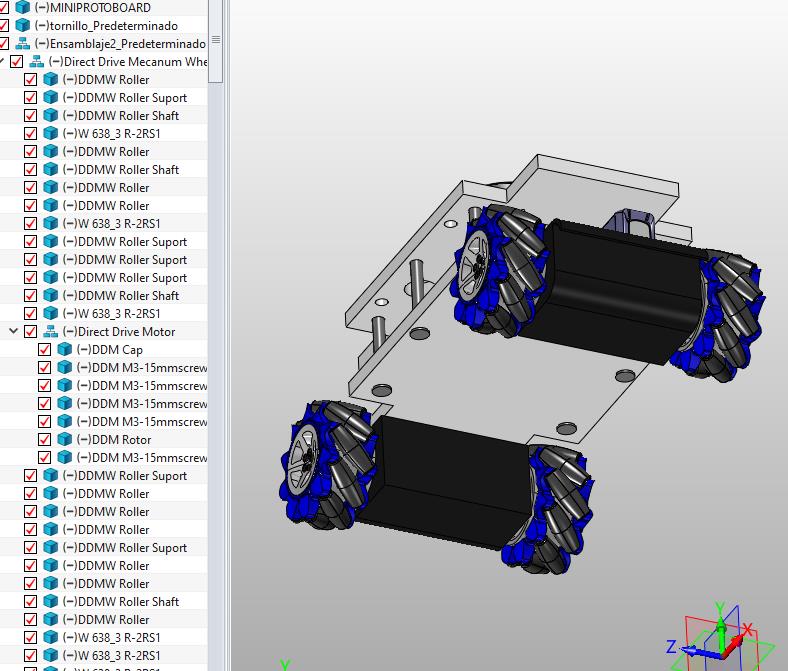Select the Direct Drive Motor label
Screen dimensions: 788x671
(x=119, y=332)
